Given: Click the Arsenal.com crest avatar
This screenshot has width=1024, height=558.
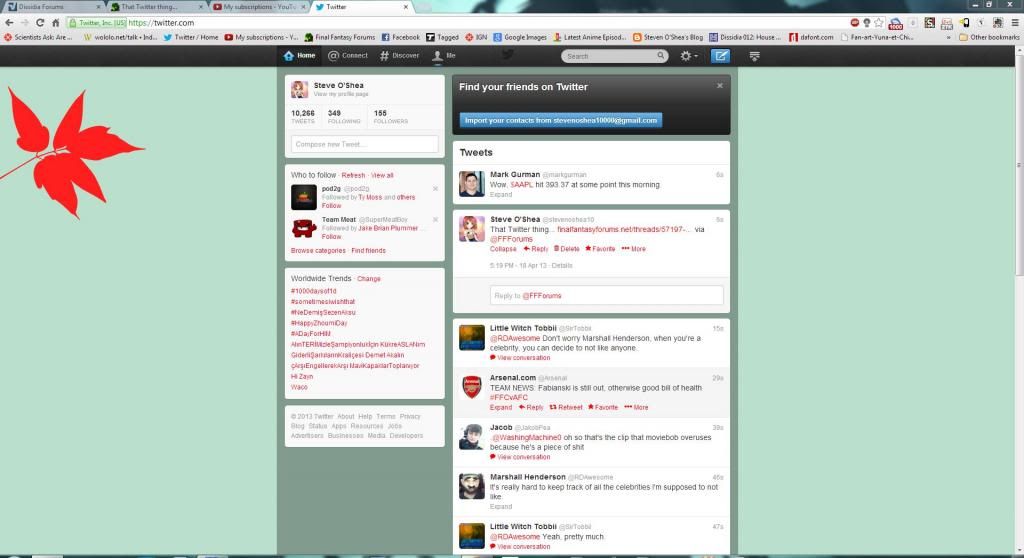Looking at the screenshot, I should click(472, 387).
